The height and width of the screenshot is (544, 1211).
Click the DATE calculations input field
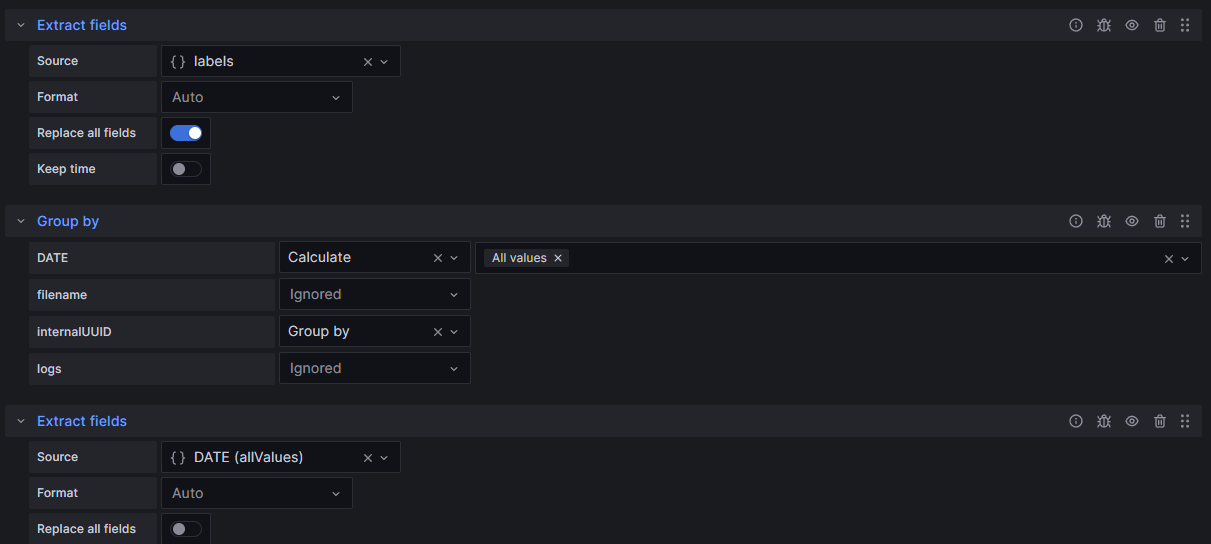click(860, 258)
